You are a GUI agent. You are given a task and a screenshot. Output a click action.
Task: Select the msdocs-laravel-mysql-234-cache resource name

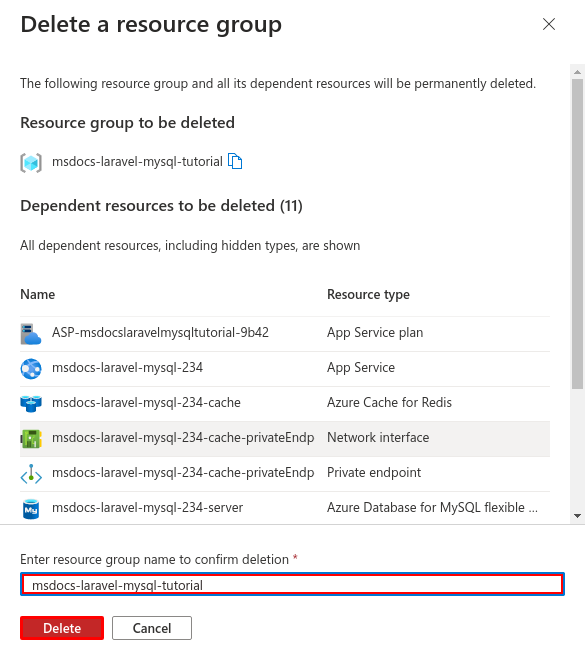pos(146,402)
